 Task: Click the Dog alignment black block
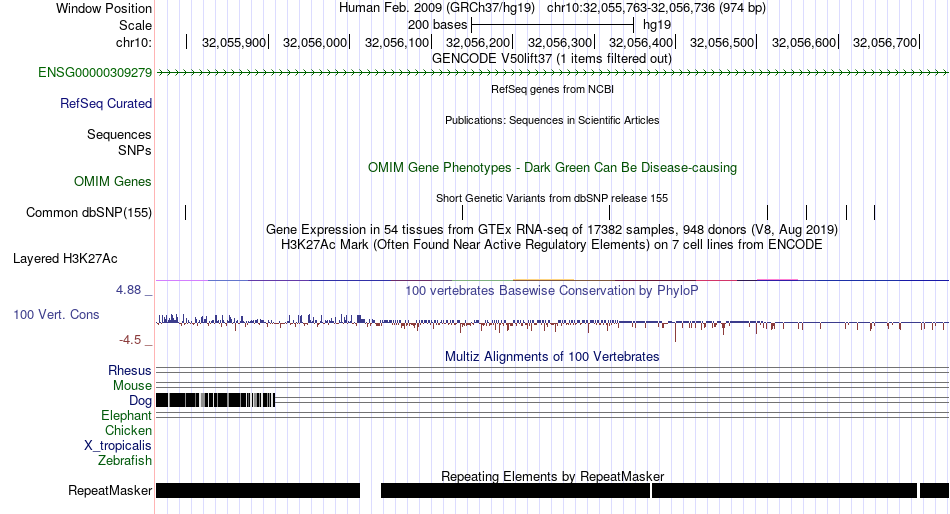click(216, 400)
